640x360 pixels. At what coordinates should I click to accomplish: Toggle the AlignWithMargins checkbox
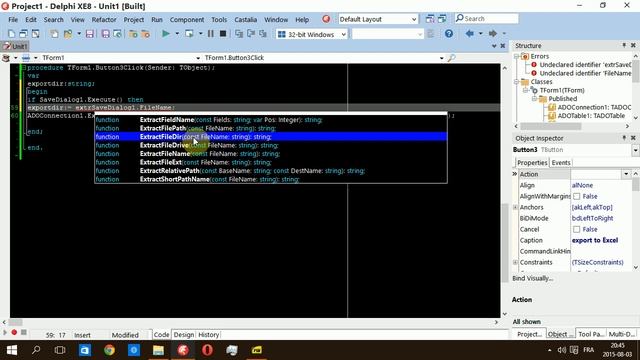pos(576,197)
